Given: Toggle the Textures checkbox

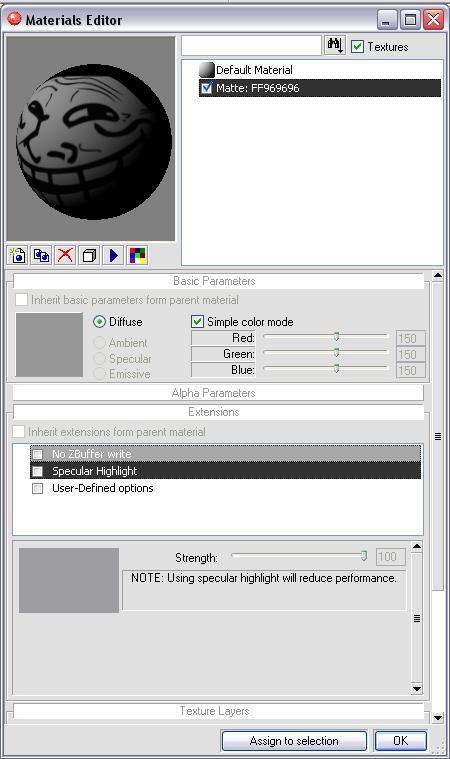Looking at the screenshot, I should coord(357,46).
